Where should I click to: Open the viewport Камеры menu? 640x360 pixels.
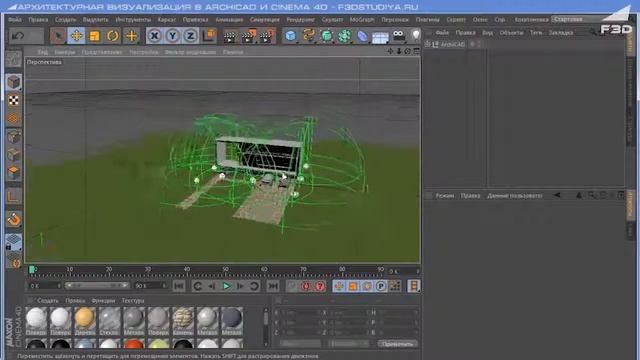tap(64, 52)
